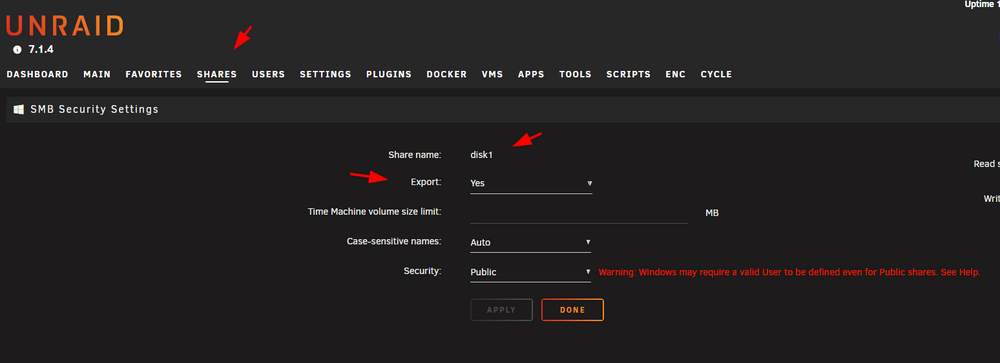Go to the Plugins tab
The height and width of the screenshot is (363, 1000).
389,74
